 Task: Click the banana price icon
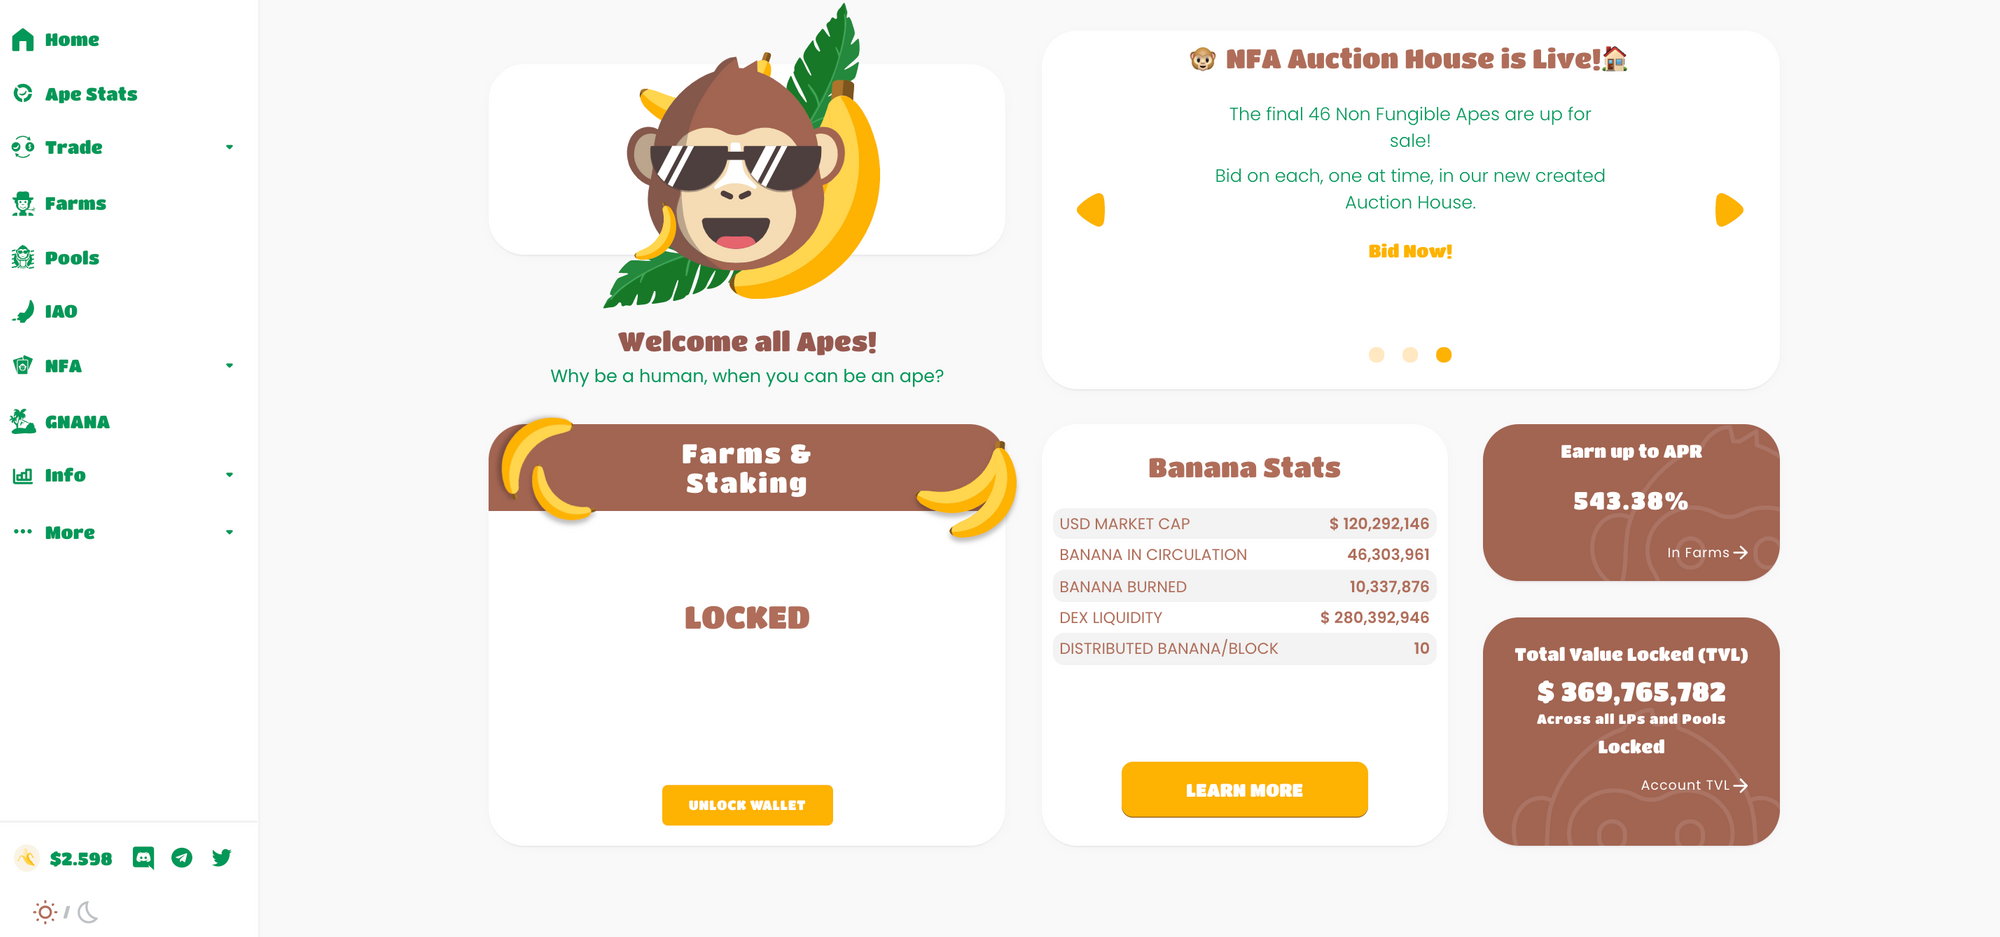[x=27, y=858]
